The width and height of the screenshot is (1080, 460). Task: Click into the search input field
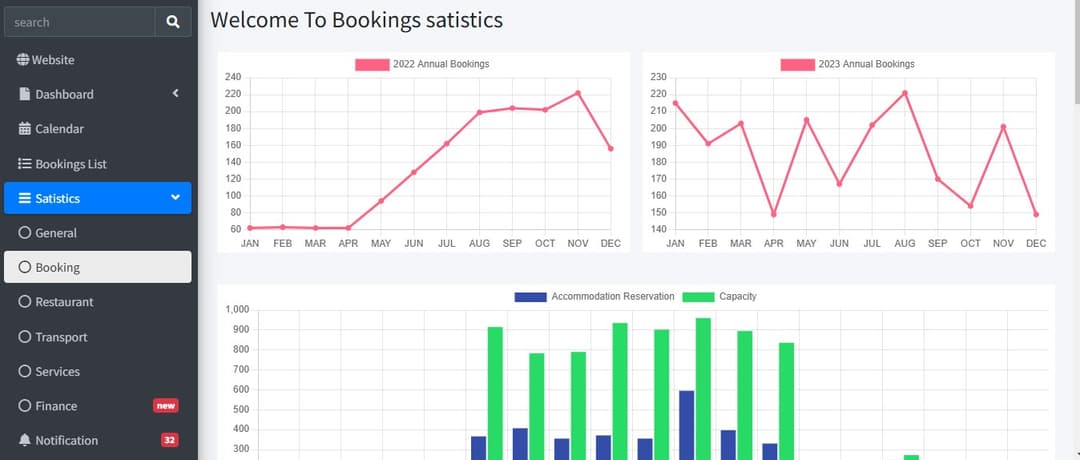pos(80,22)
